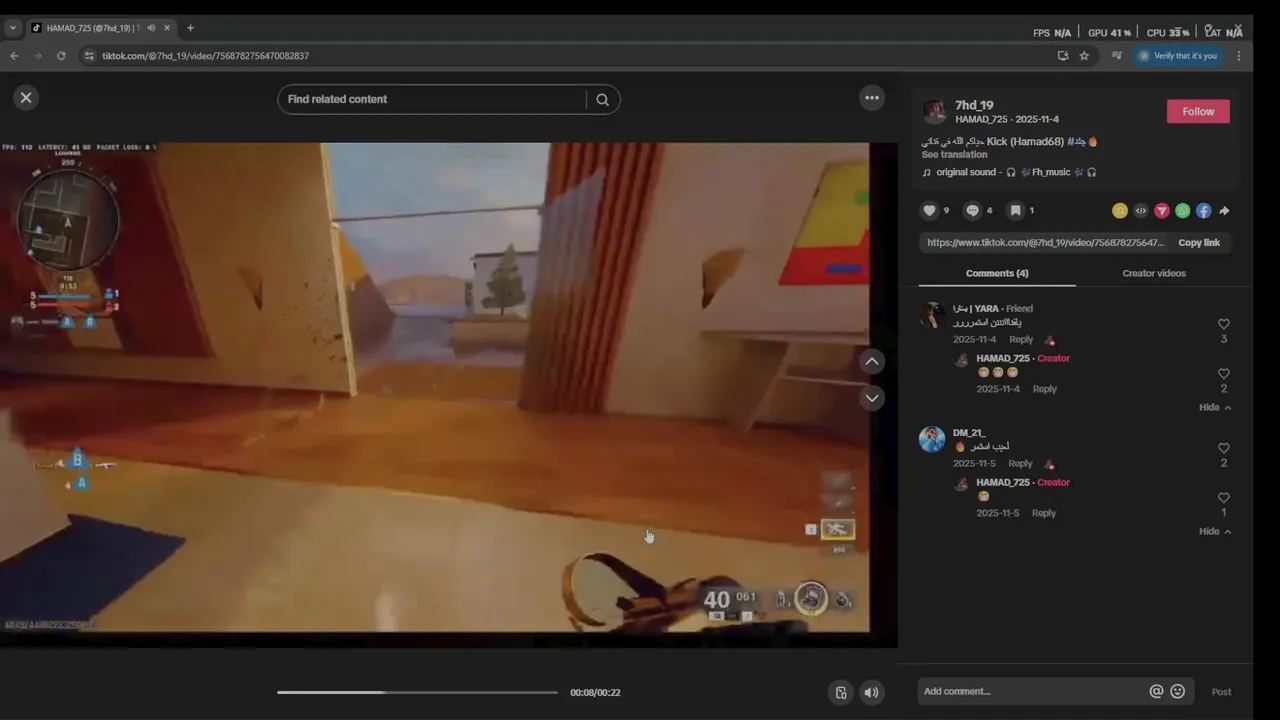The width and height of the screenshot is (1280, 720).
Task: Seek on the video progress bar
Action: (417, 692)
